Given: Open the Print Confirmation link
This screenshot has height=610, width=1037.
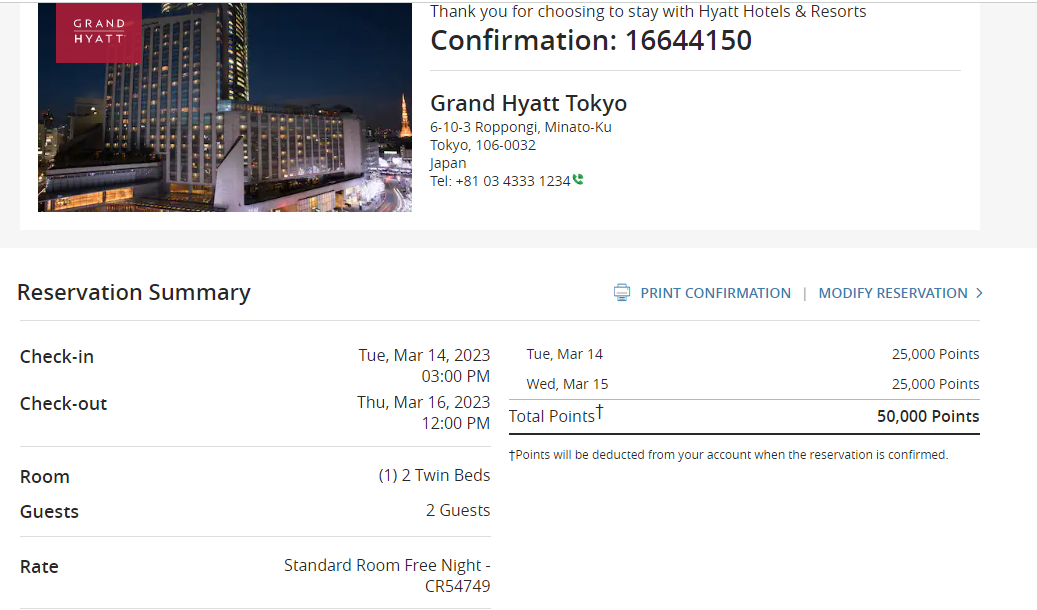Looking at the screenshot, I should pos(715,293).
